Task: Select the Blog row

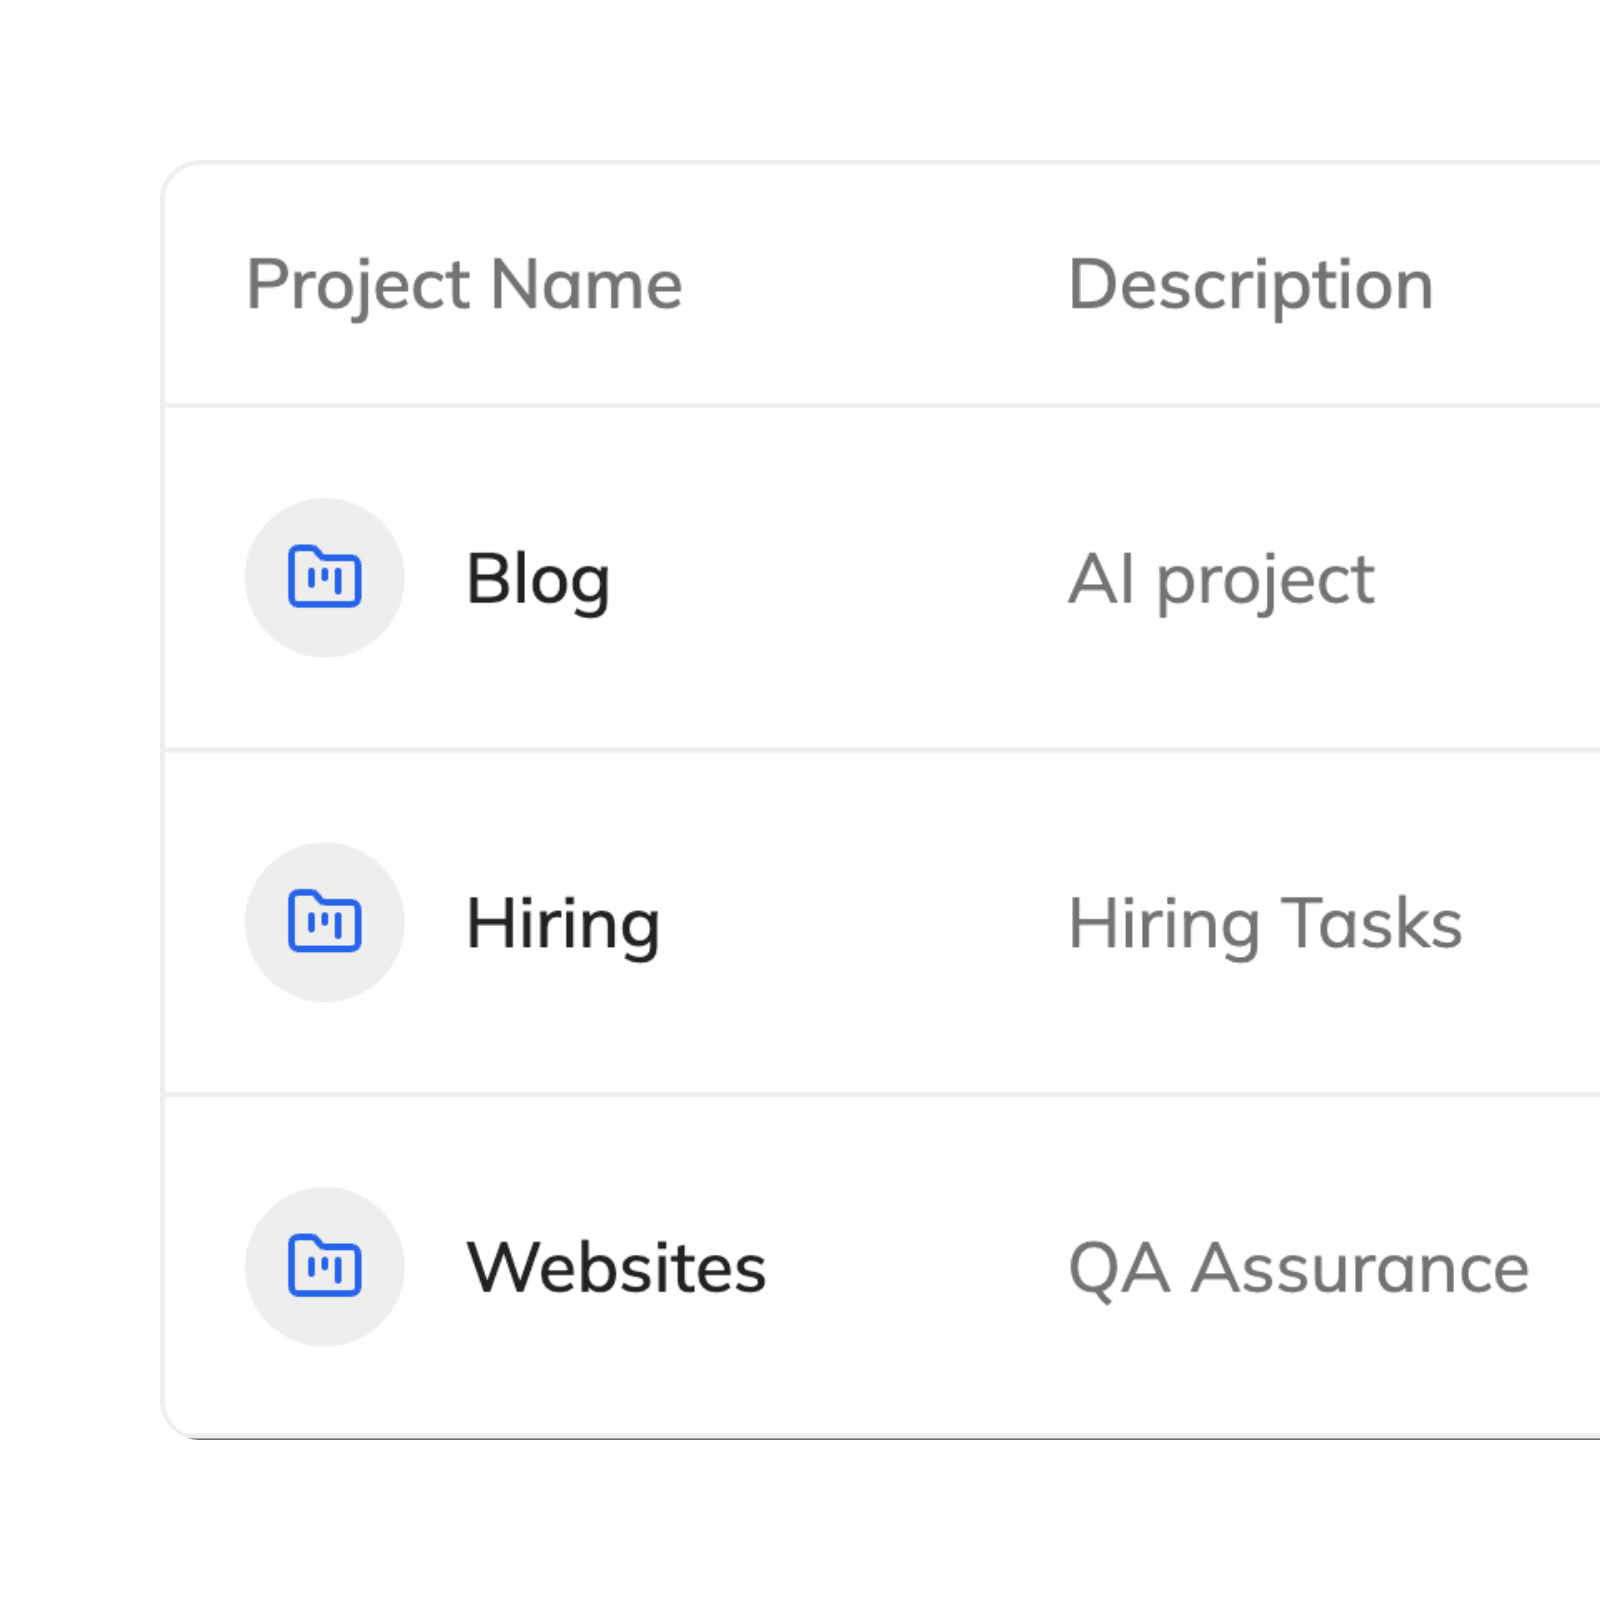Action: click(x=800, y=577)
